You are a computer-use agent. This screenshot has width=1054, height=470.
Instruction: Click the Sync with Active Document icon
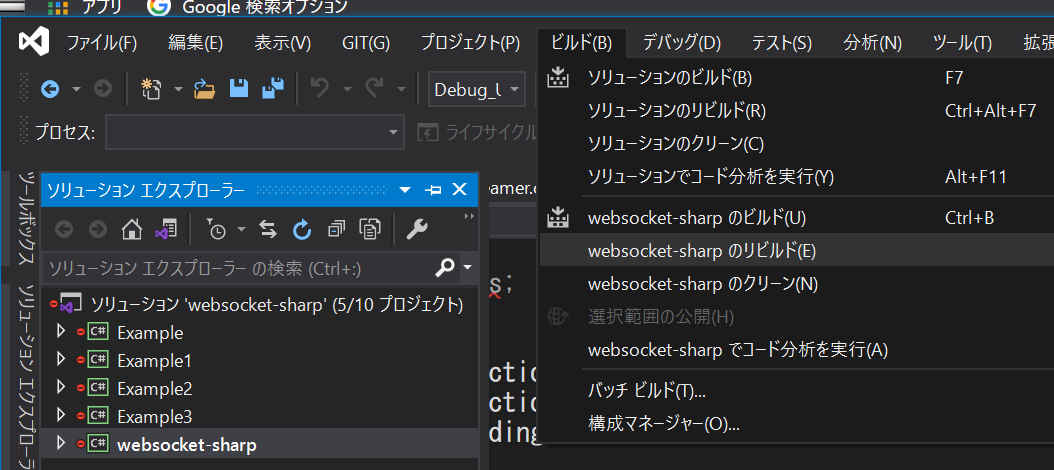(x=268, y=230)
